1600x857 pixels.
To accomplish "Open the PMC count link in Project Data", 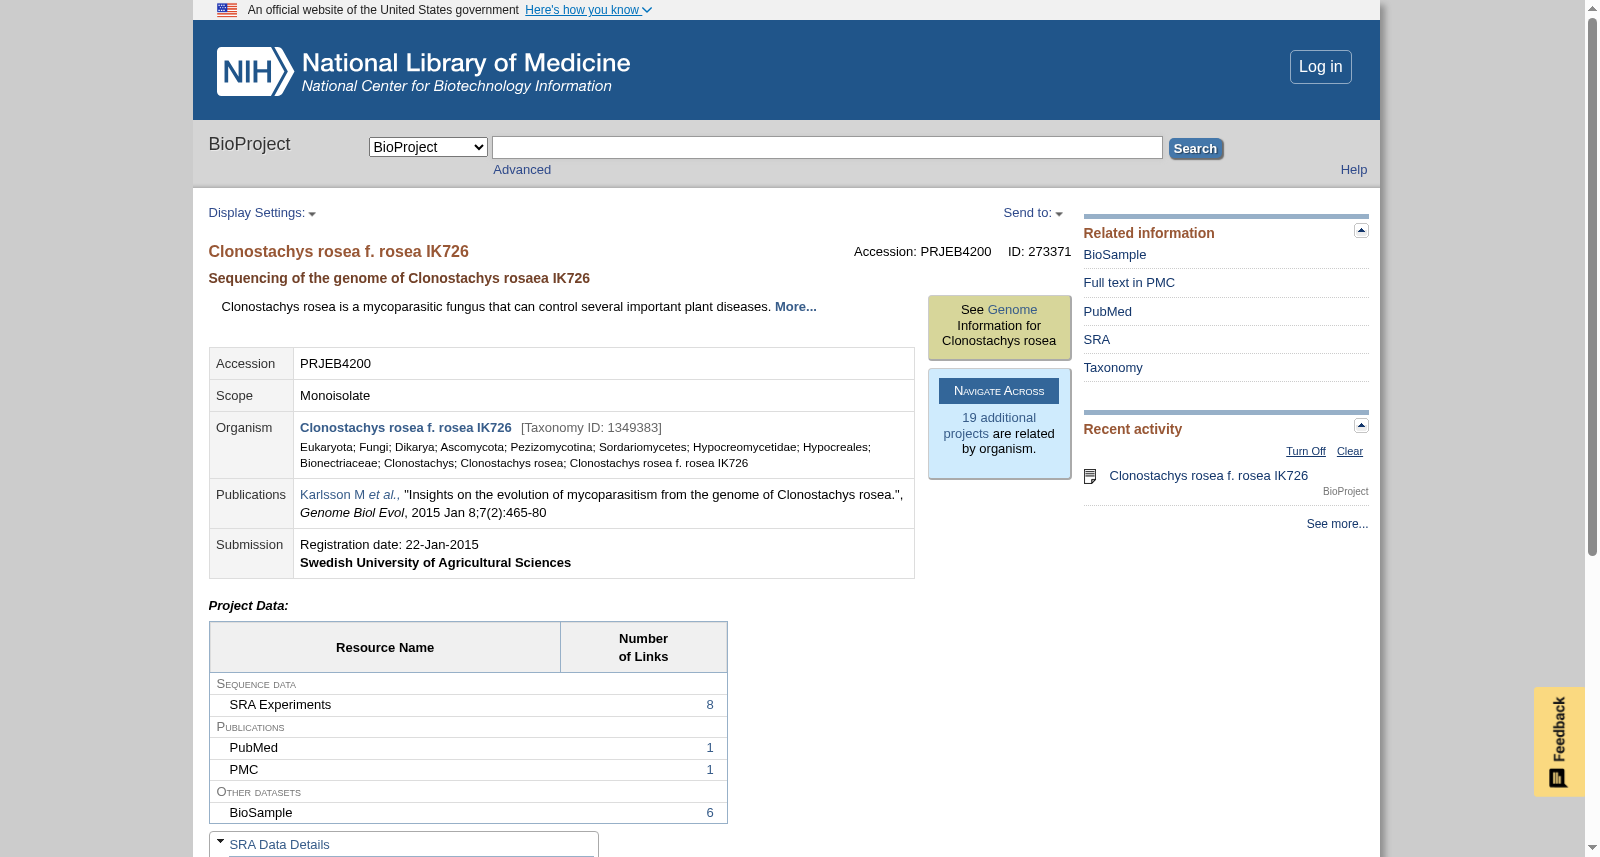I will 710,770.
